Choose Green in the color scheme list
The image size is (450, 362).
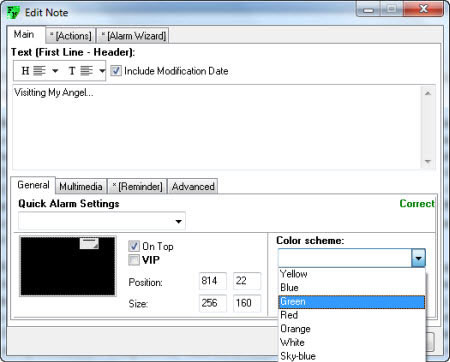pyautogui.click(x=352, y=302)
